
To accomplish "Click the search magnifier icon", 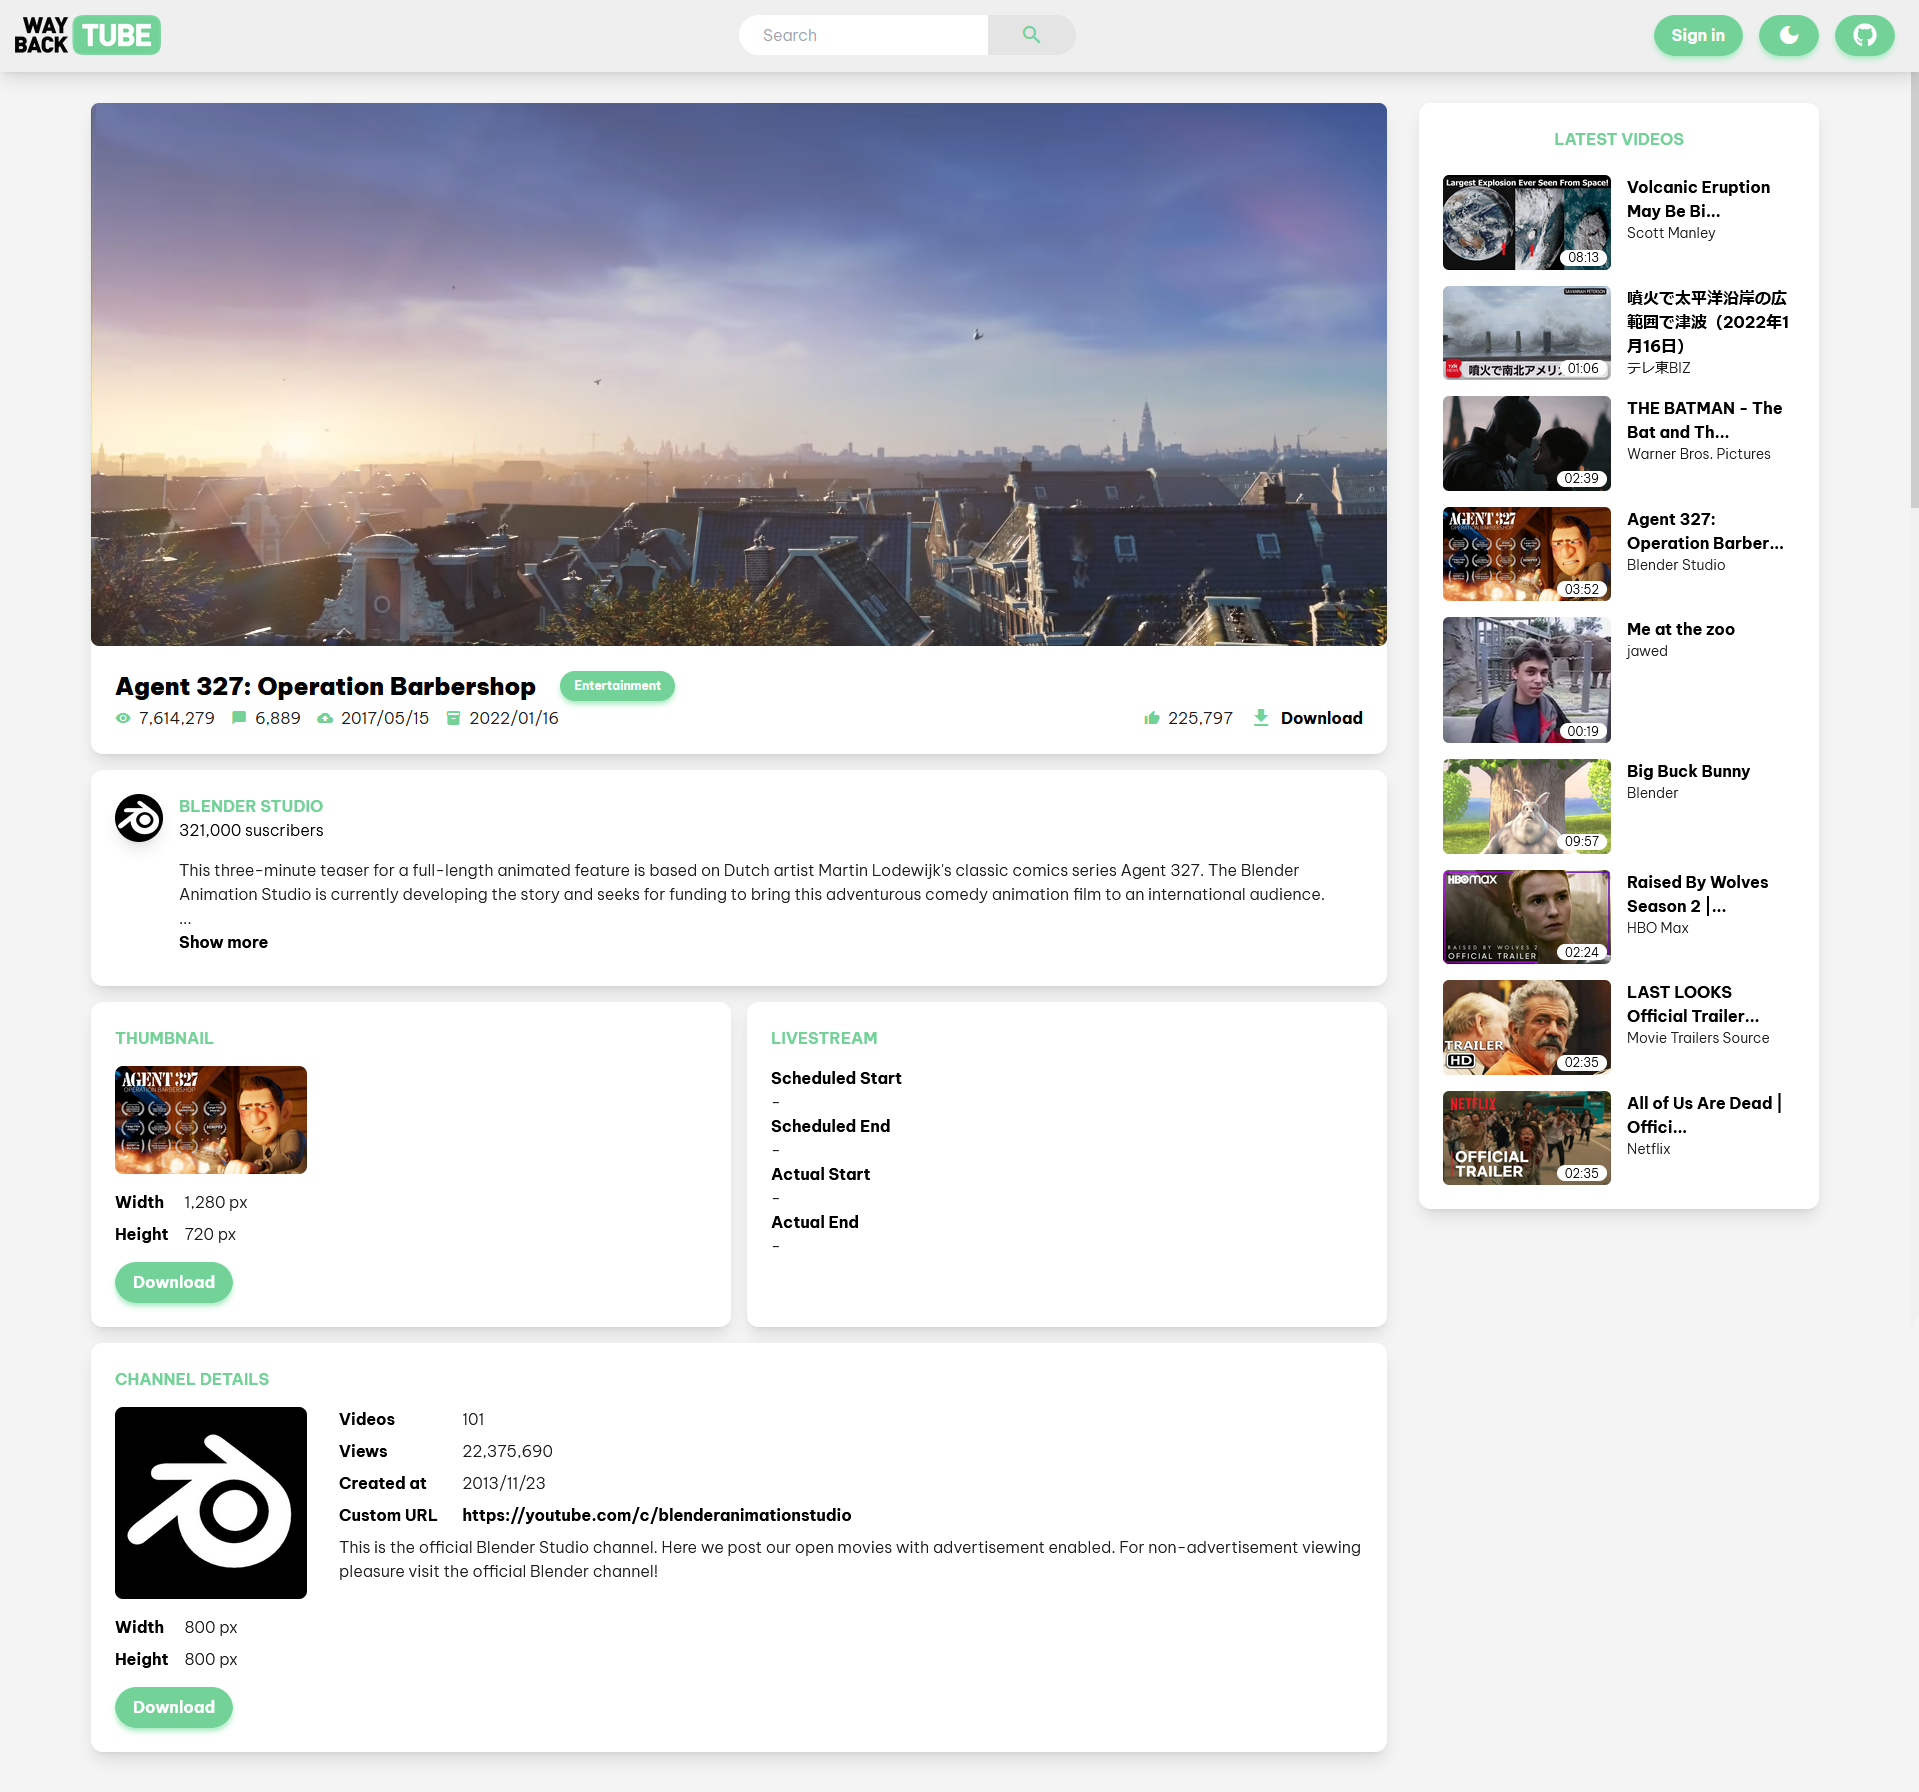I will pos(1031,35).
